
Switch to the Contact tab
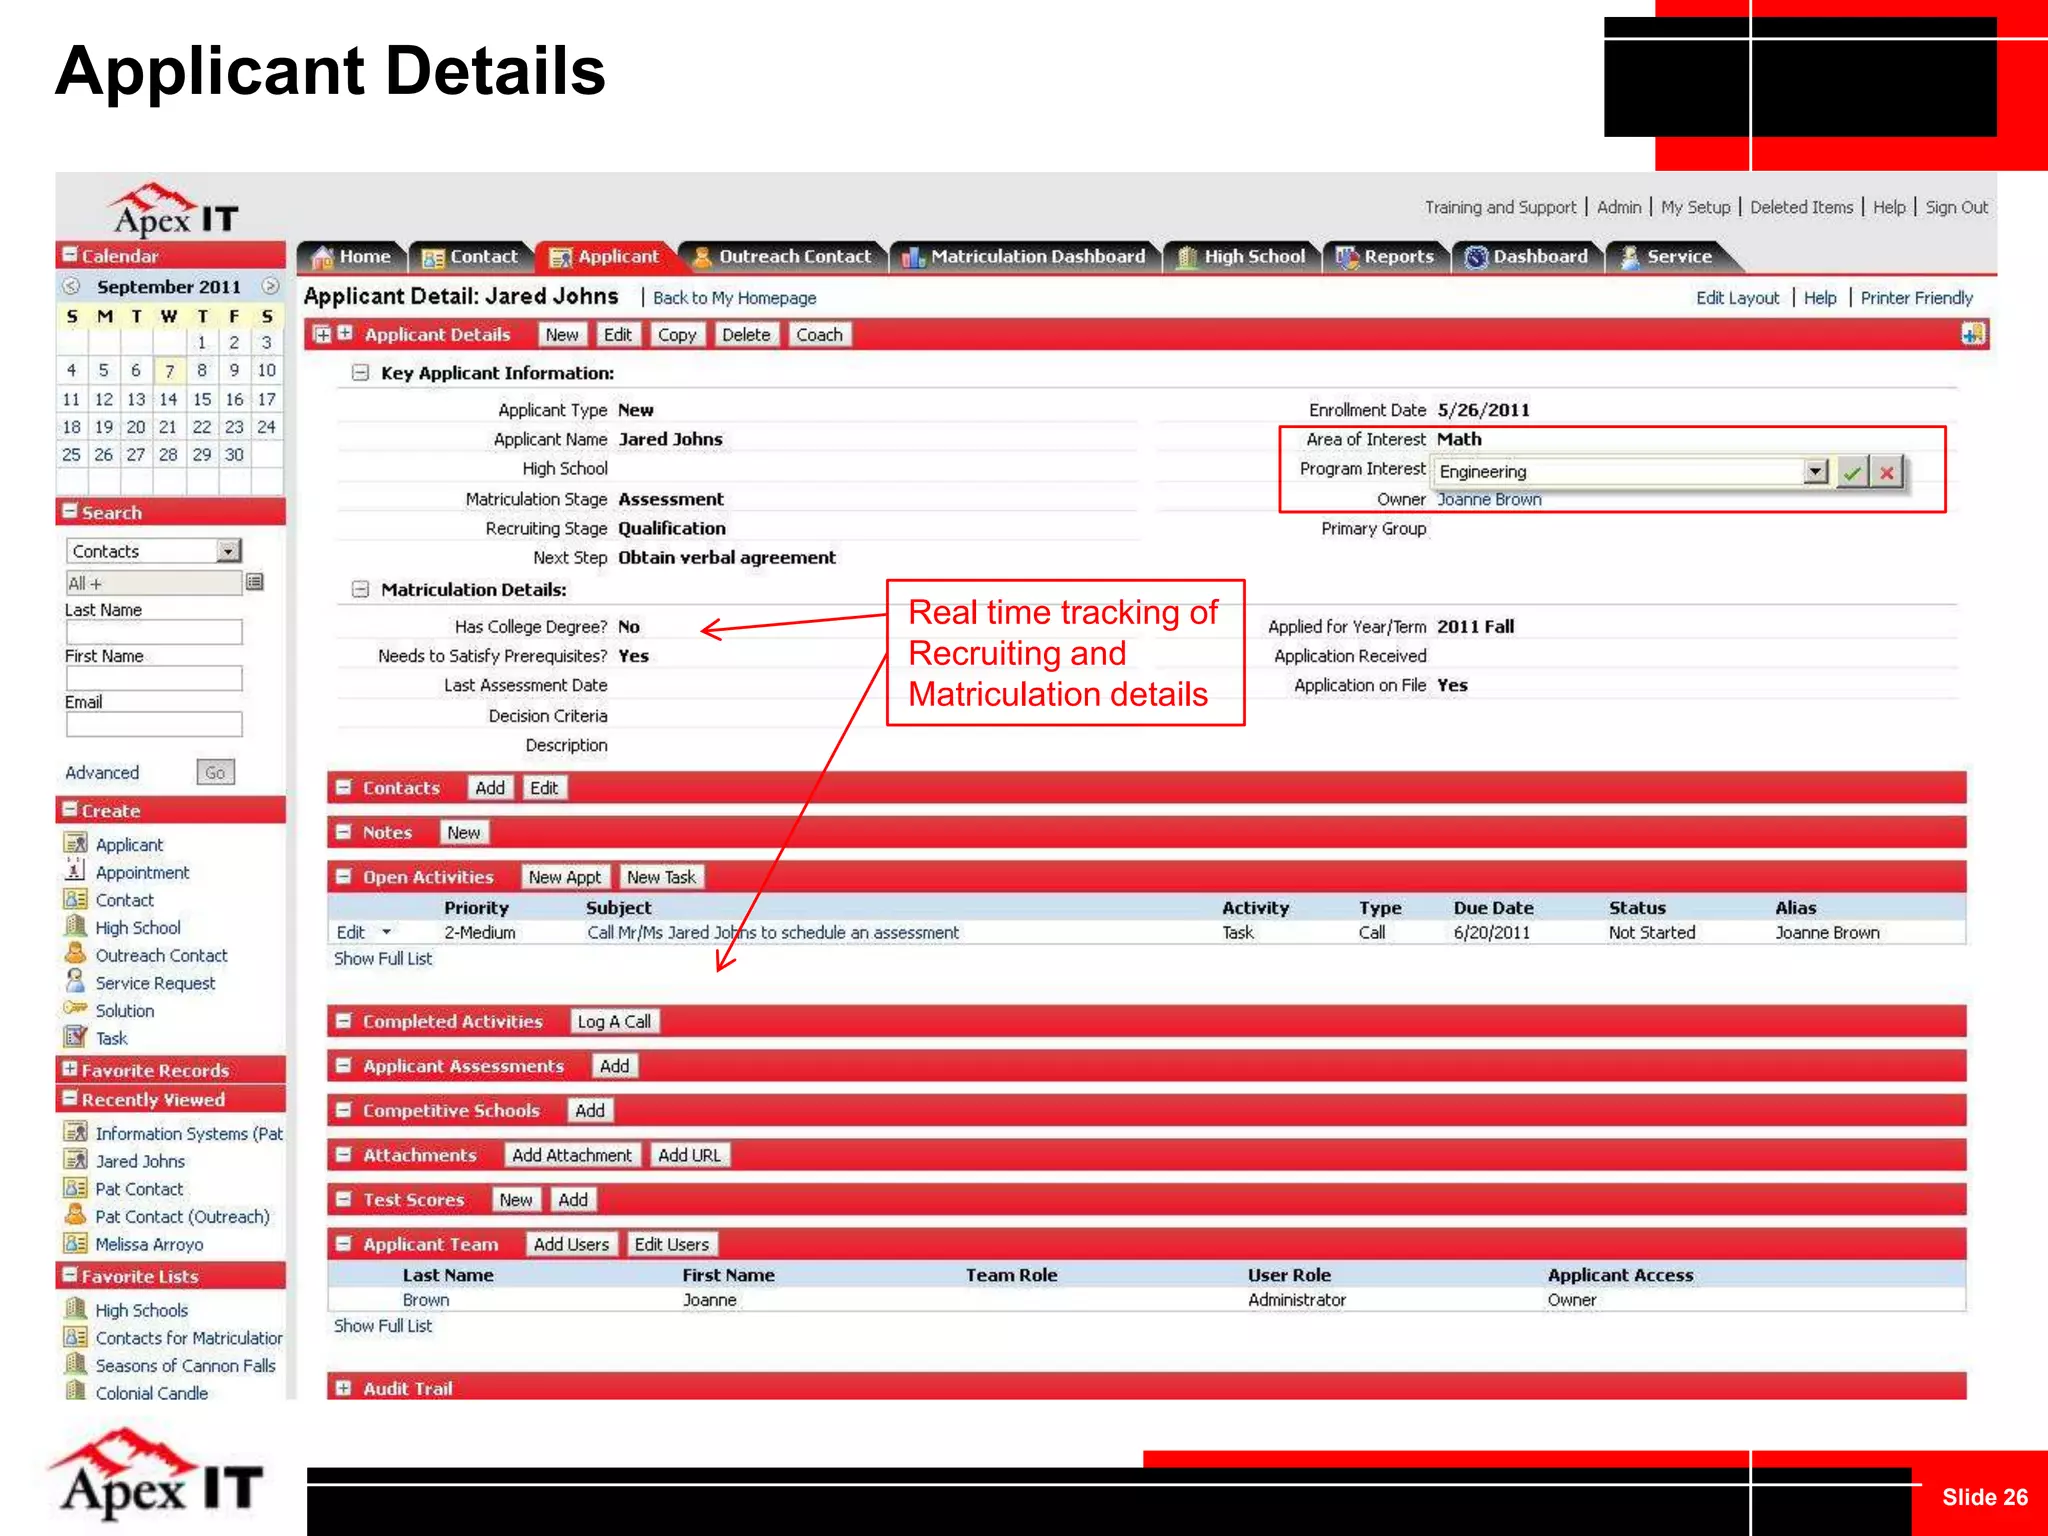pos(470,257)
